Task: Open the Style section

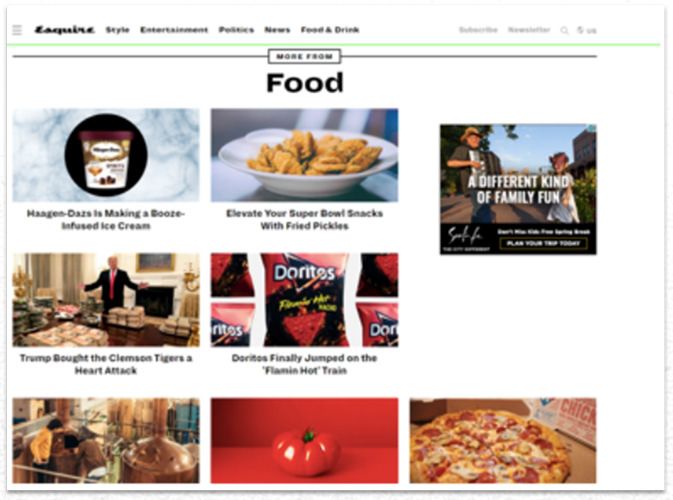Action: point(118,30)
